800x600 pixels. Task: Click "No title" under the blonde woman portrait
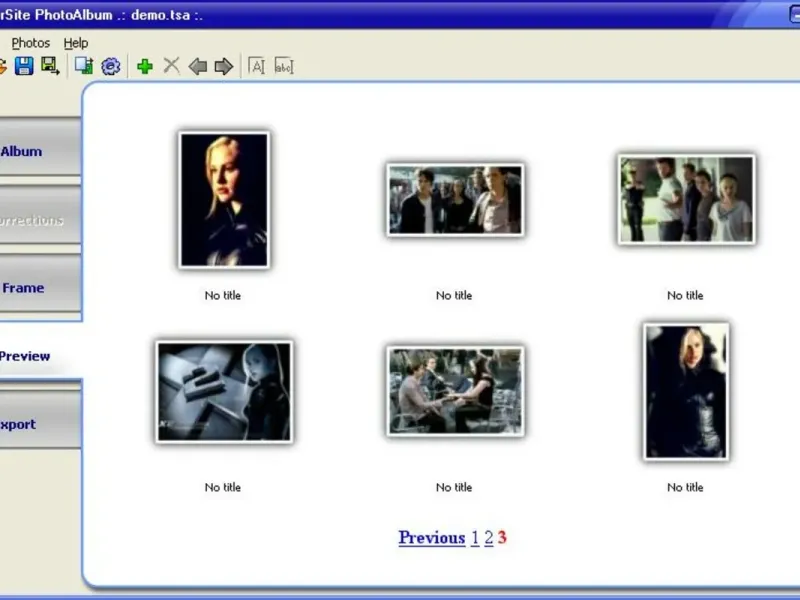(x=223, y=295)
